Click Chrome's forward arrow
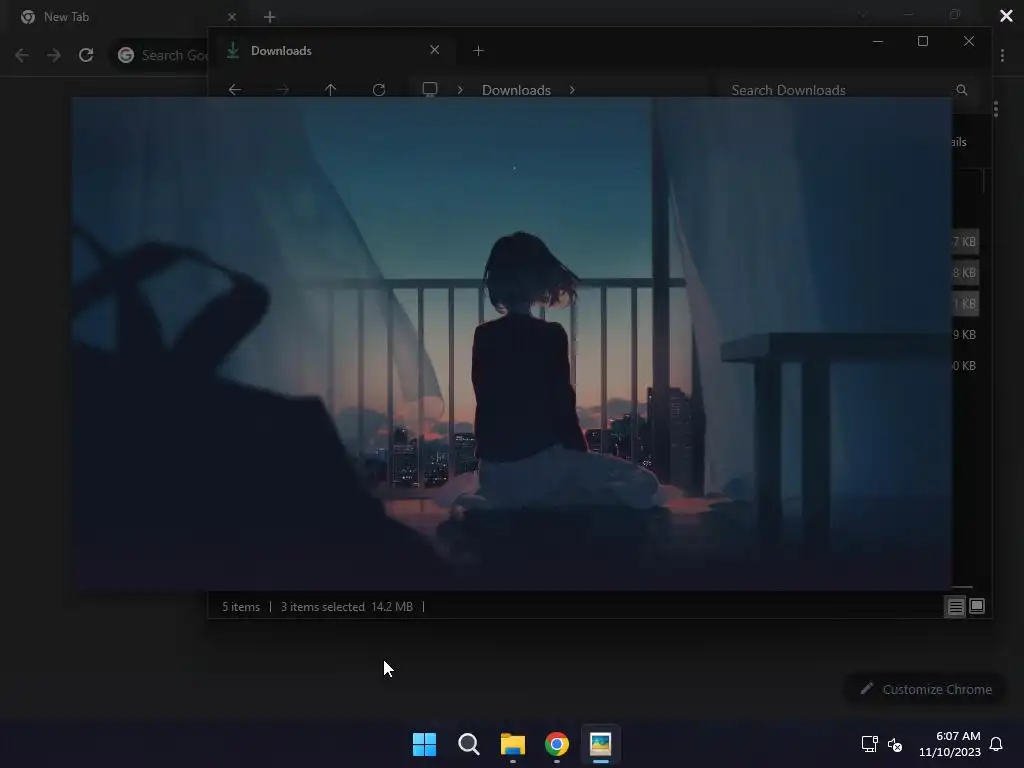 pos(54,56)
